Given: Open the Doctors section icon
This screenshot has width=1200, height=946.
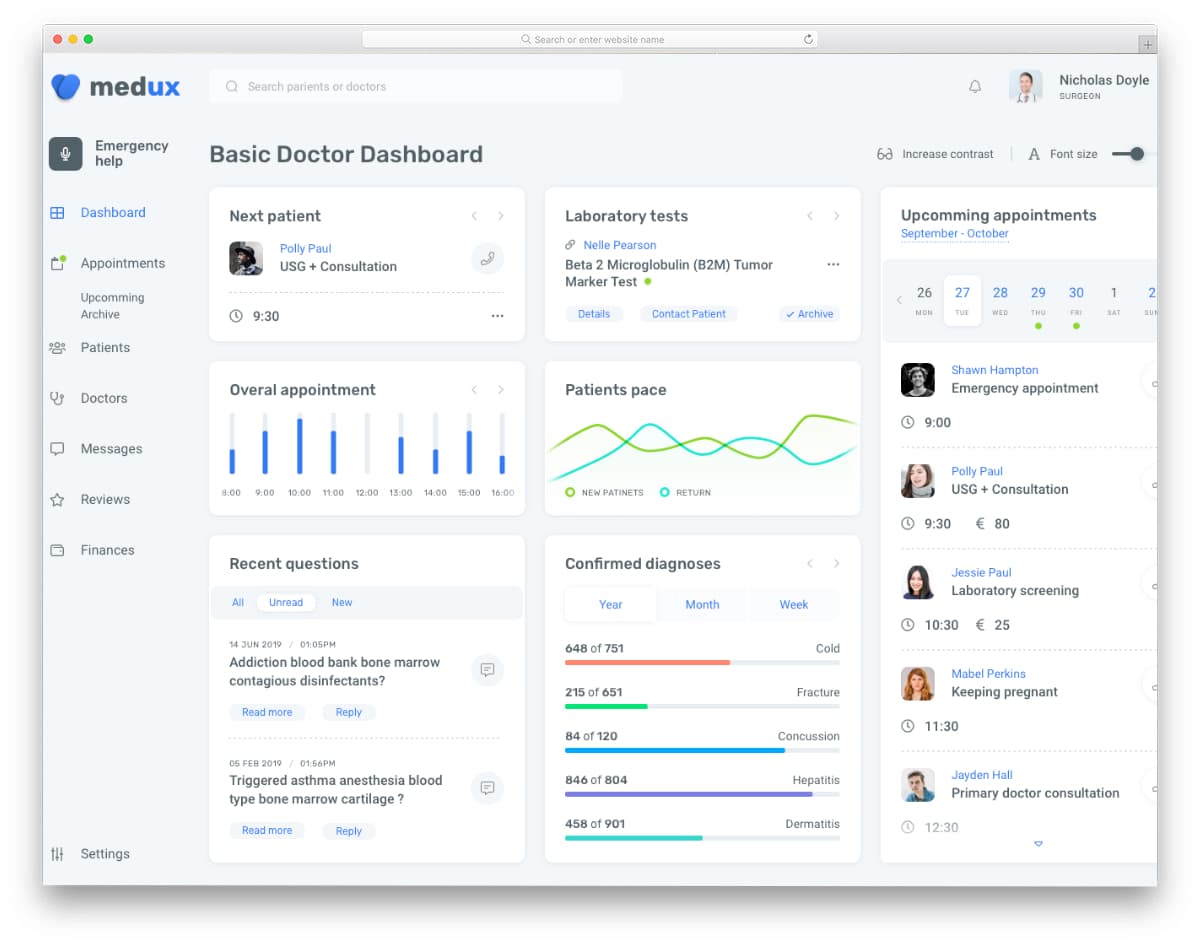Looking at the screenshot, I should pyautogui.click(x=58, y=398).
